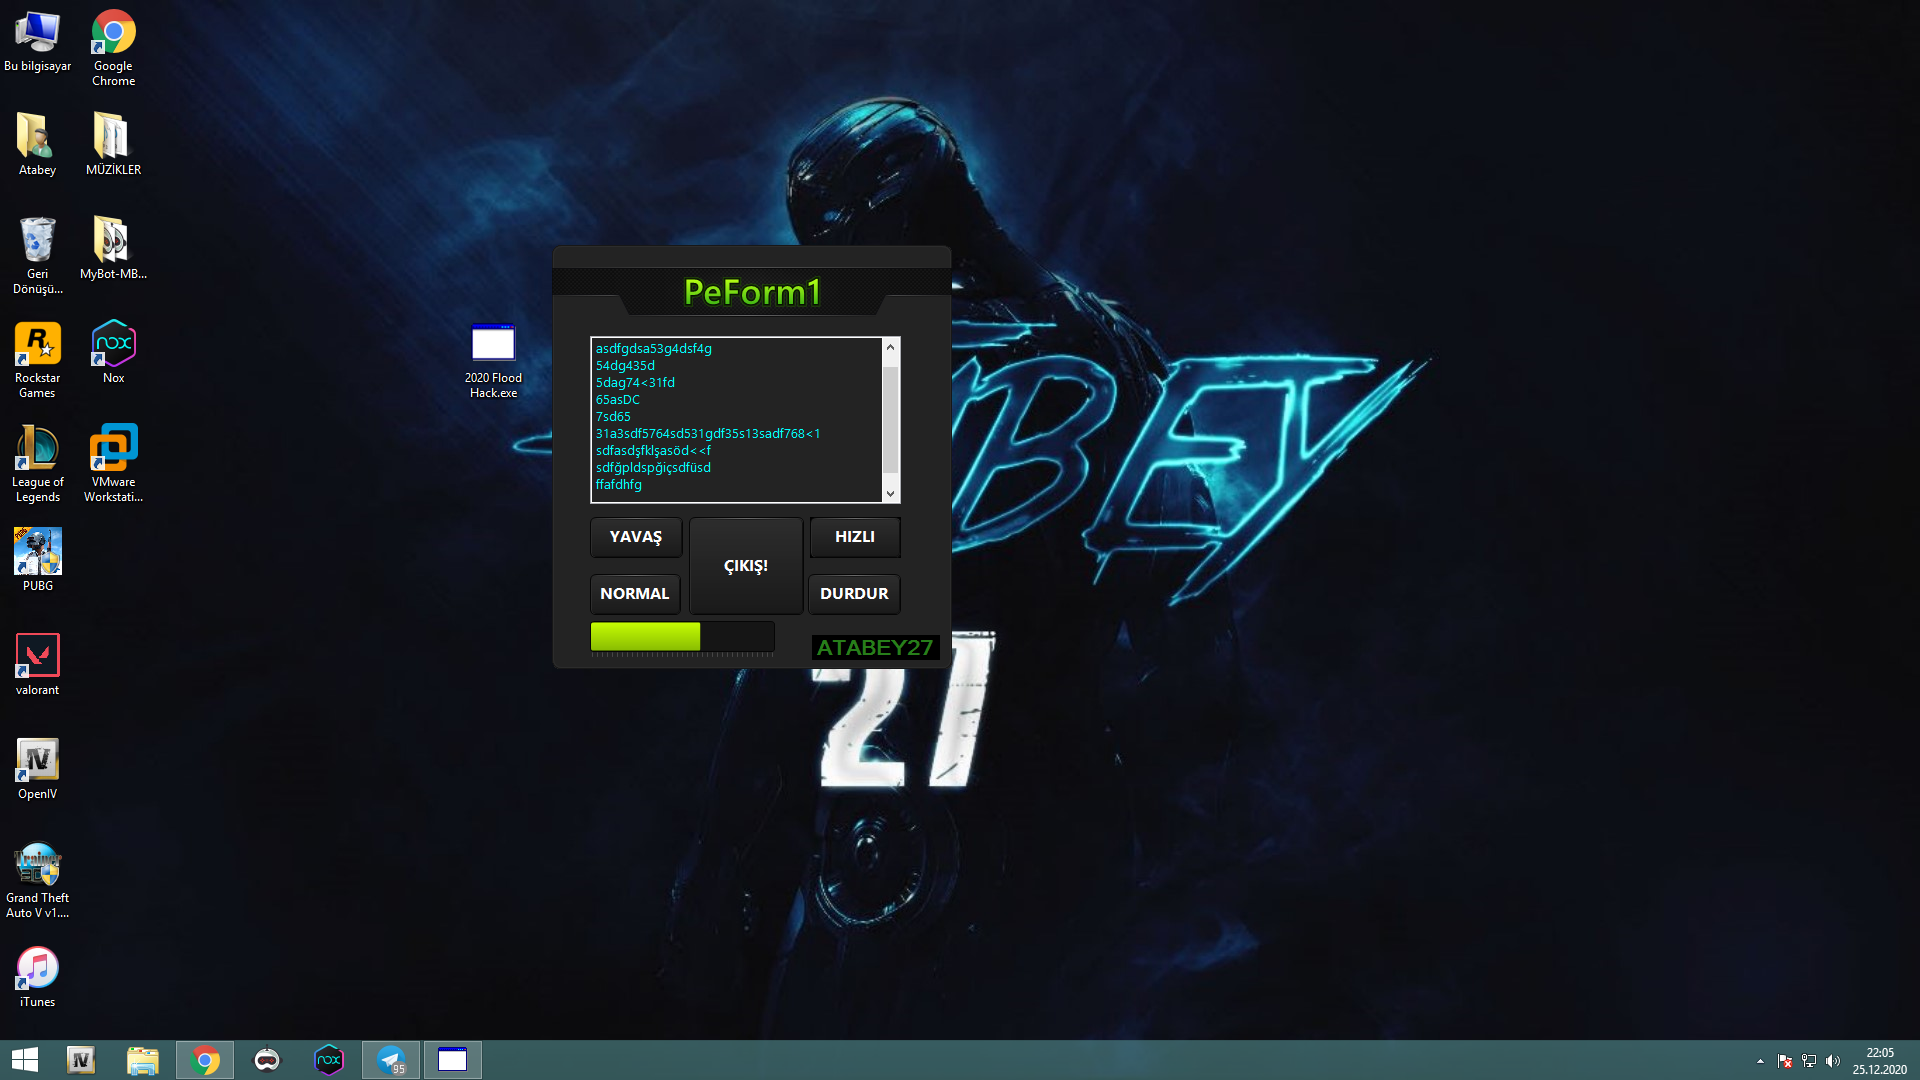The image size is (1920, 1080).
Task: Open the white mask app in the taskbar
Action: click(x=267, y=1060)
